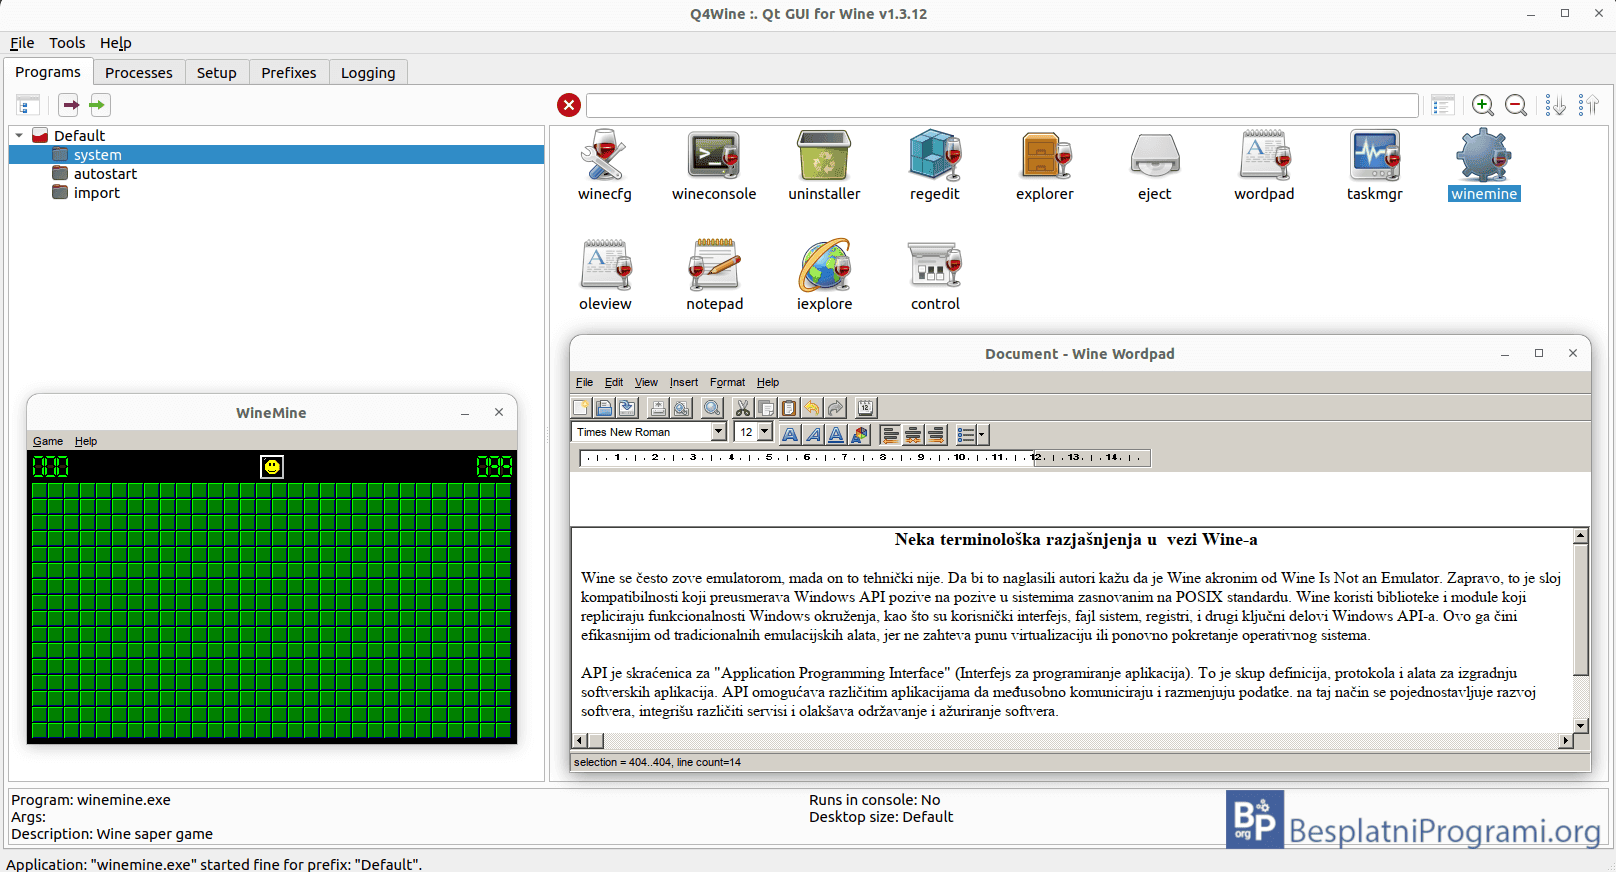Click the Wordpad horizontal scrollbar right arrow
Screen dimensions: 1616x872
pos(1566,741)
